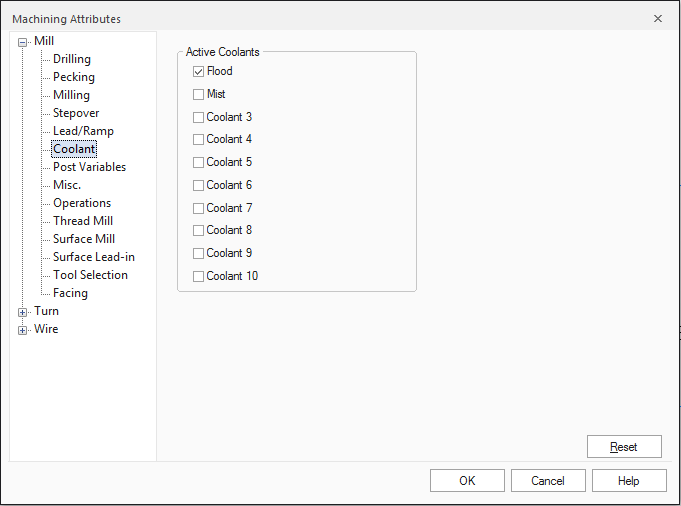Screen dimensions: 681x506
Task: Enable the Coolant 3 checkbox
Action: click(198, 118)
